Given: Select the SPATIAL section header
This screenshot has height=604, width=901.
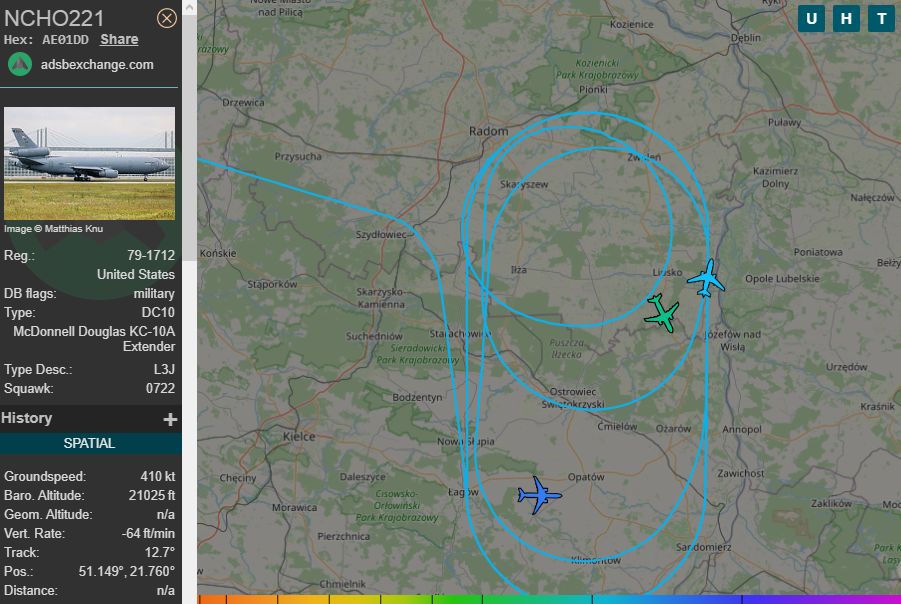Looking at the screenshot, I should pos(90,443).
